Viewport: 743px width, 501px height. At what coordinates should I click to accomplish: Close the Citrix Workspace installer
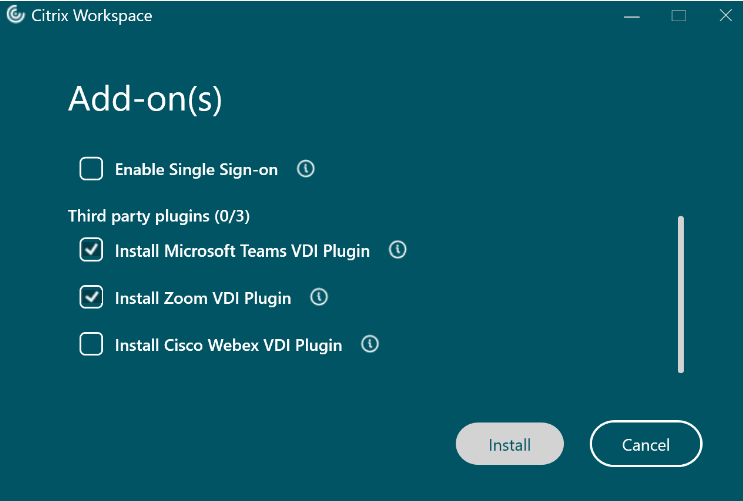point(725,16)
